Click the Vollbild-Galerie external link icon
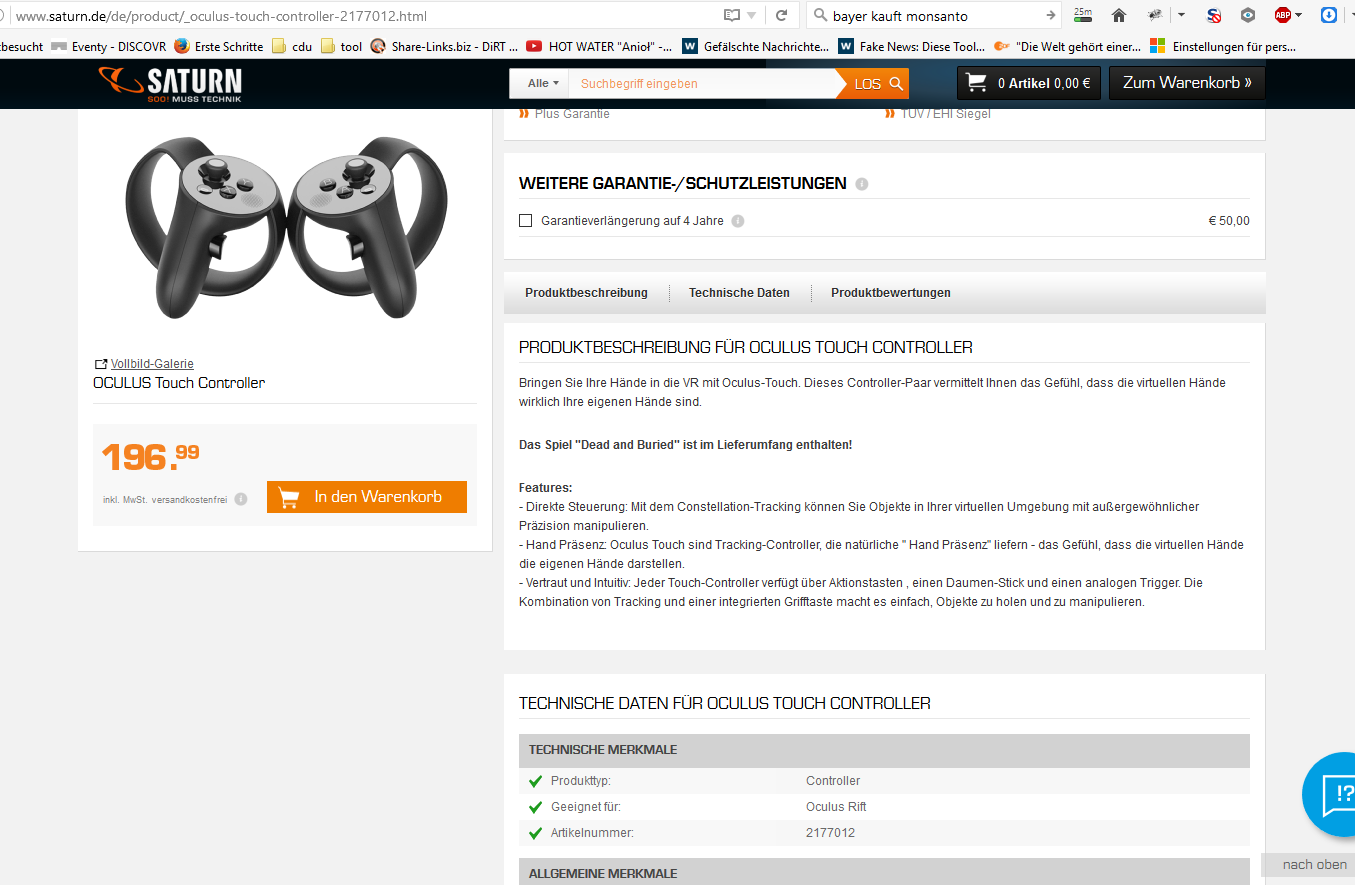1355x885 pixels. [x=100, y=364]
